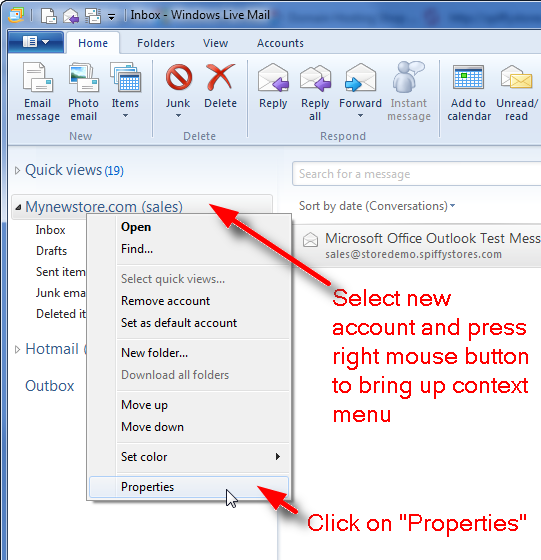Click Properties in context menu
The image size is (541, 560).
(x=189, y=487)
